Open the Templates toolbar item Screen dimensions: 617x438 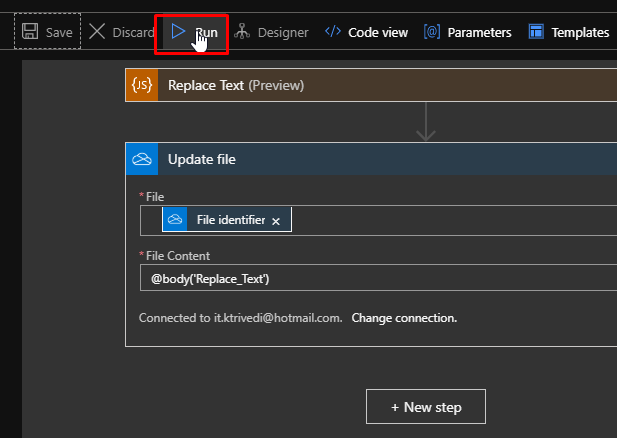(x=569, y=32)
